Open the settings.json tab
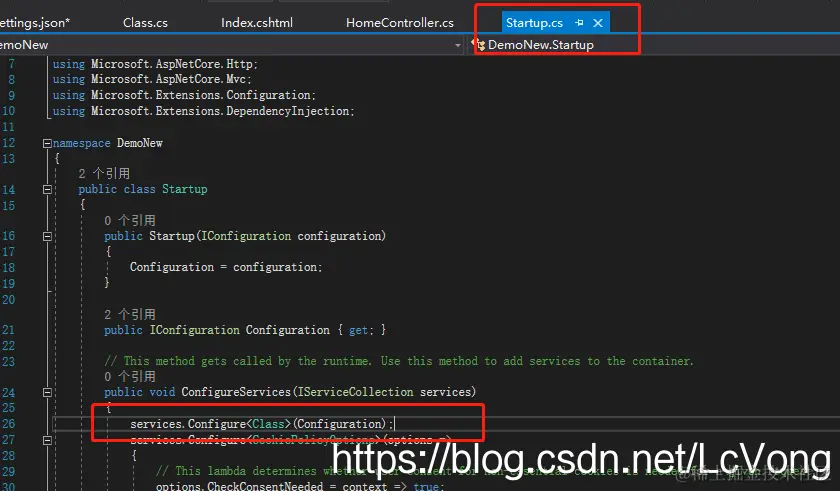840x491 pixels. coord(34,23)
